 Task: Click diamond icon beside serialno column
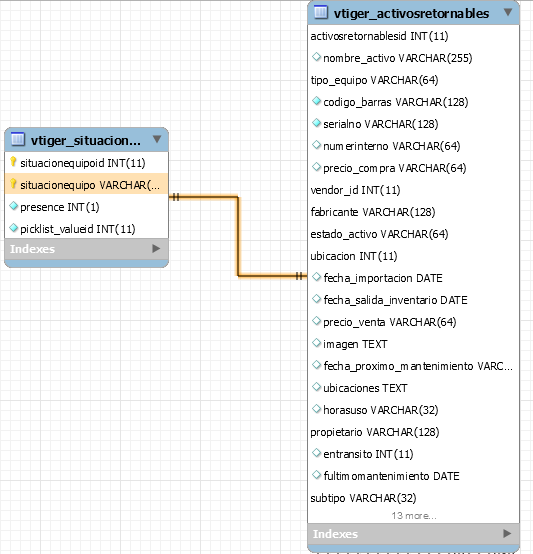point(316,123)
